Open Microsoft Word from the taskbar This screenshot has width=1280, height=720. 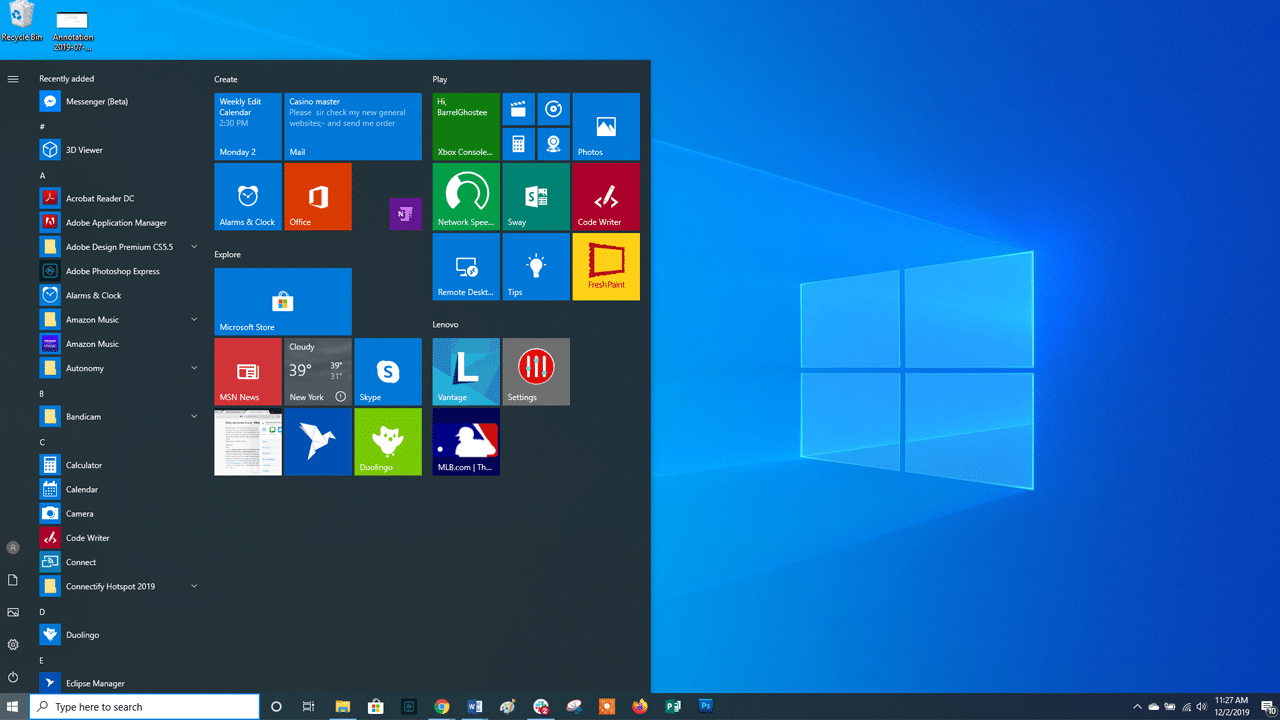point(474,706)
